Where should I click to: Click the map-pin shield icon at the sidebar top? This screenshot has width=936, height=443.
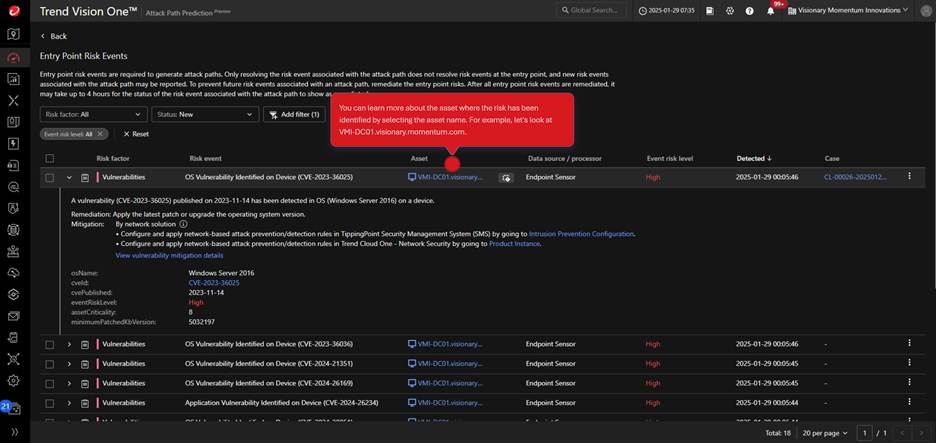14,34
